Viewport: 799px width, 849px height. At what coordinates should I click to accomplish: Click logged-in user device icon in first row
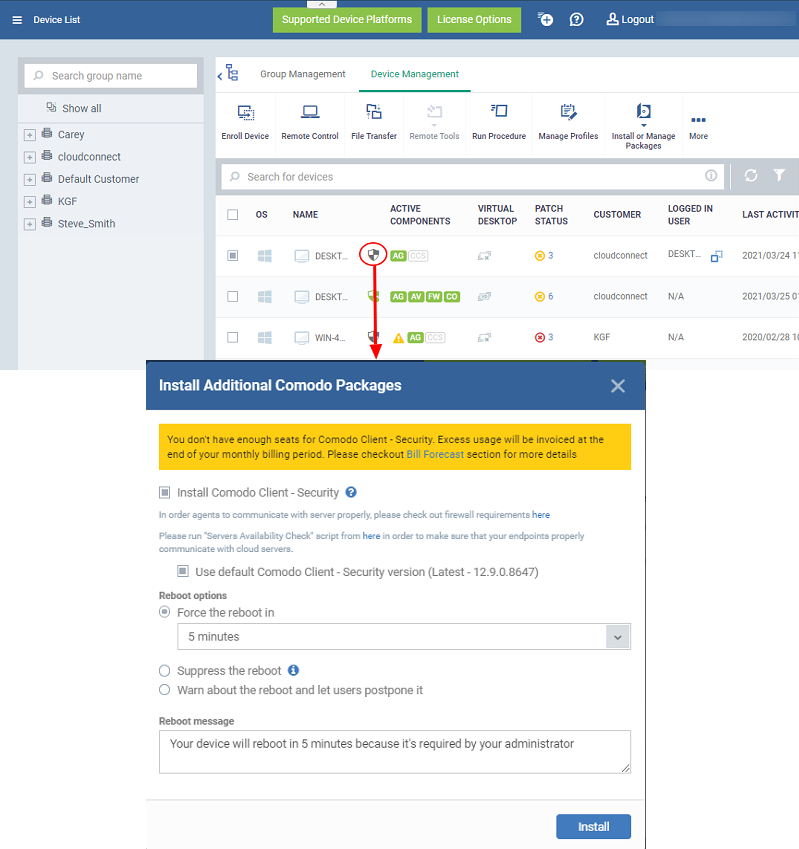717,256
